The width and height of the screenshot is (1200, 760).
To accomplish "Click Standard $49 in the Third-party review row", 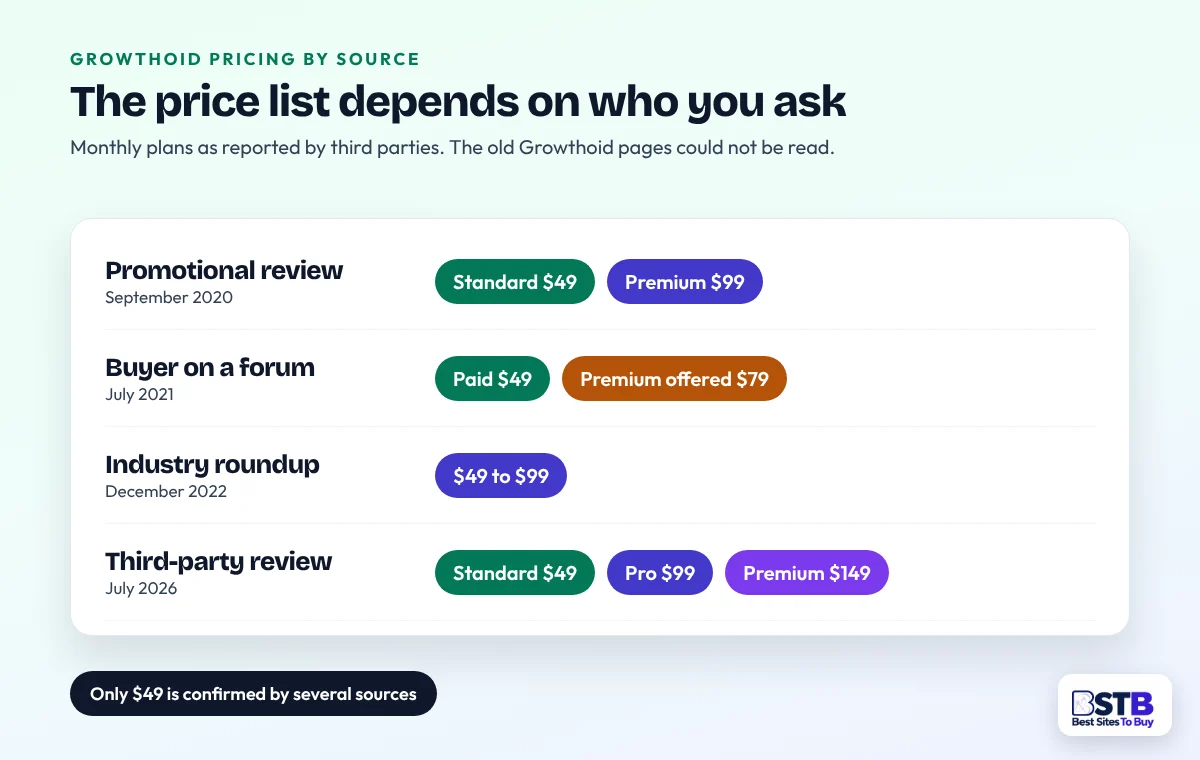I will coord(515,573).
